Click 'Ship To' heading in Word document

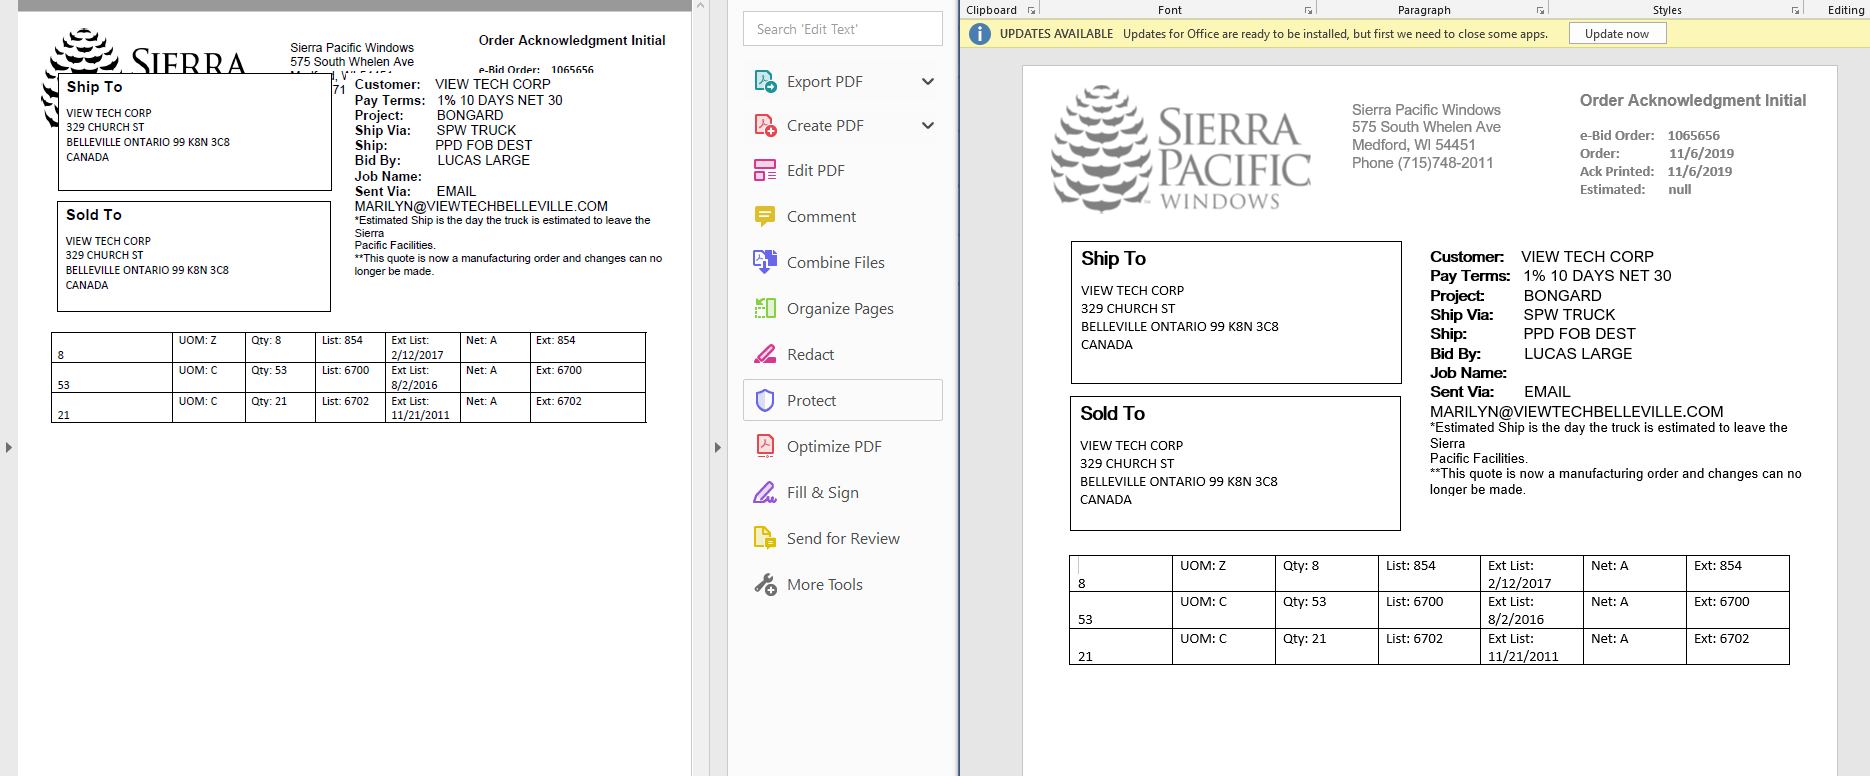coord(1113,258)
